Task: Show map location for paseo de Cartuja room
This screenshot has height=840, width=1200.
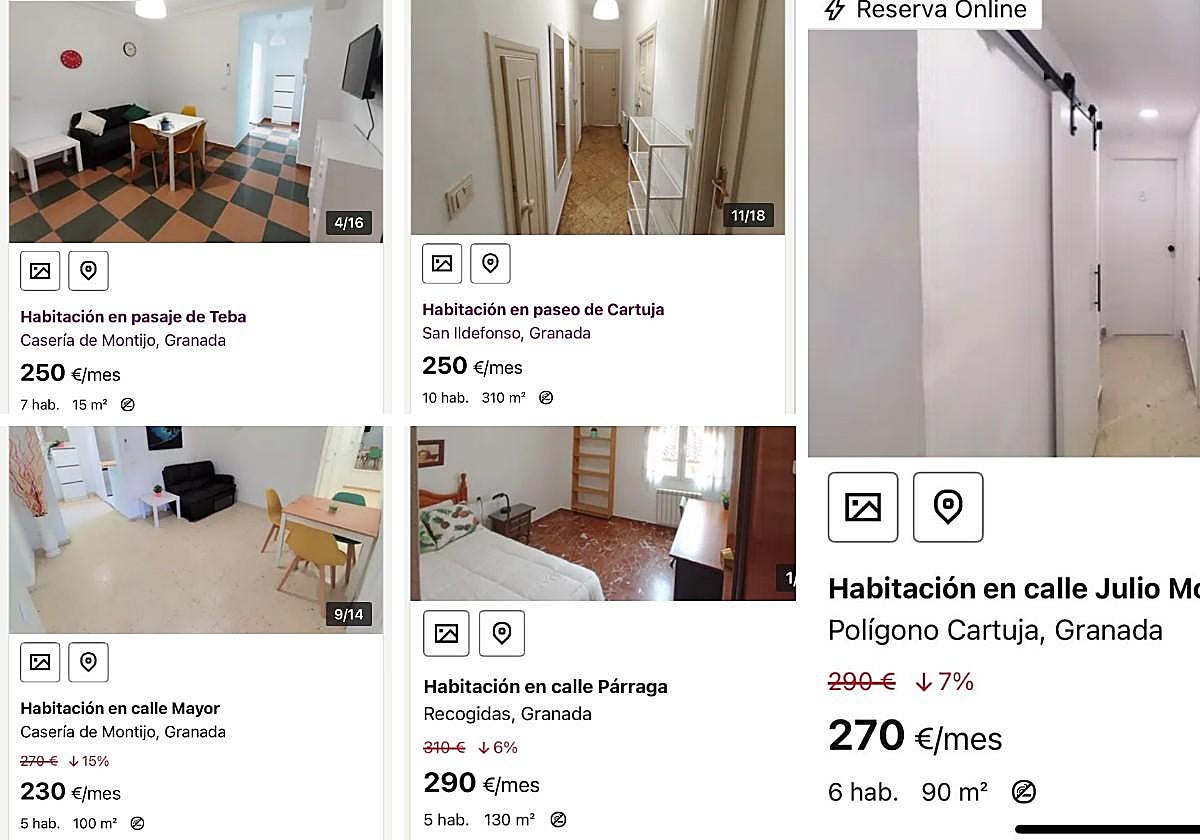Action: coord(490,263)
